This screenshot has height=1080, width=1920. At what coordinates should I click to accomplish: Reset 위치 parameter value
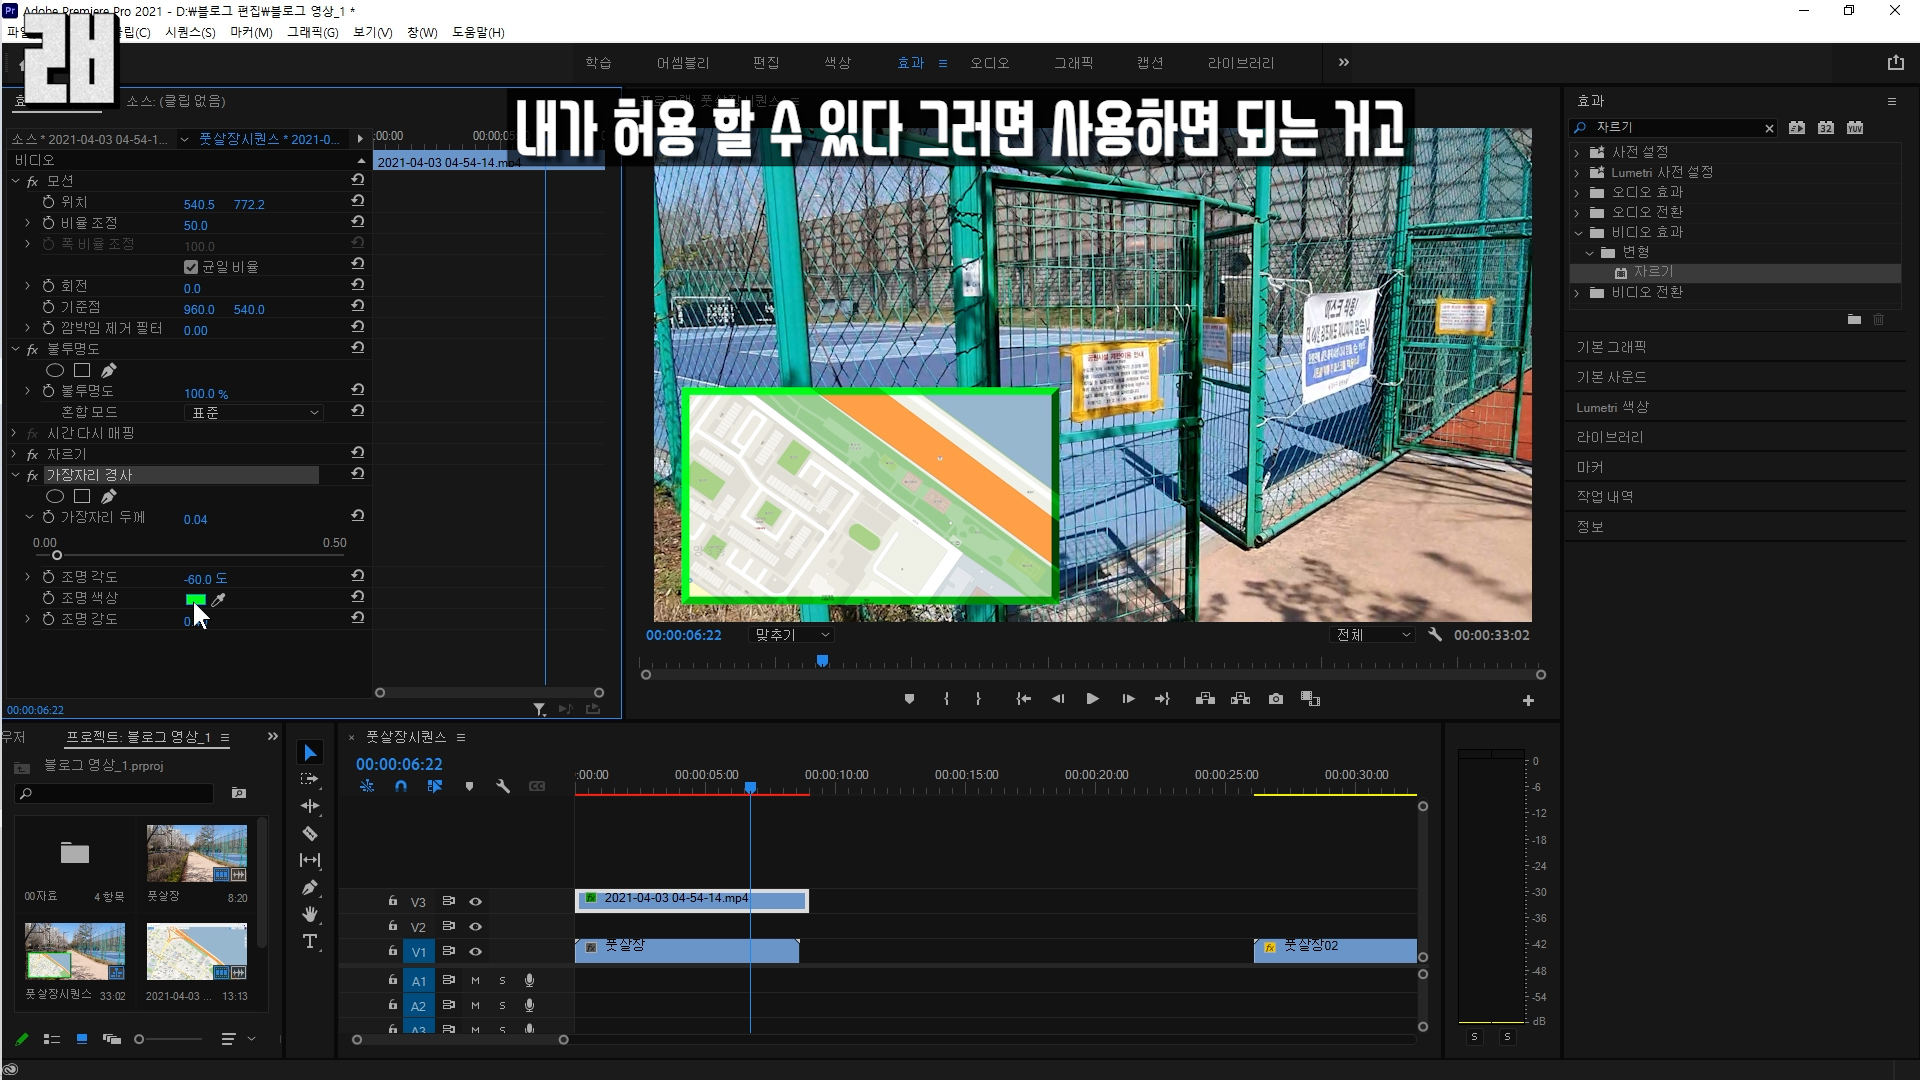(357, 201)
